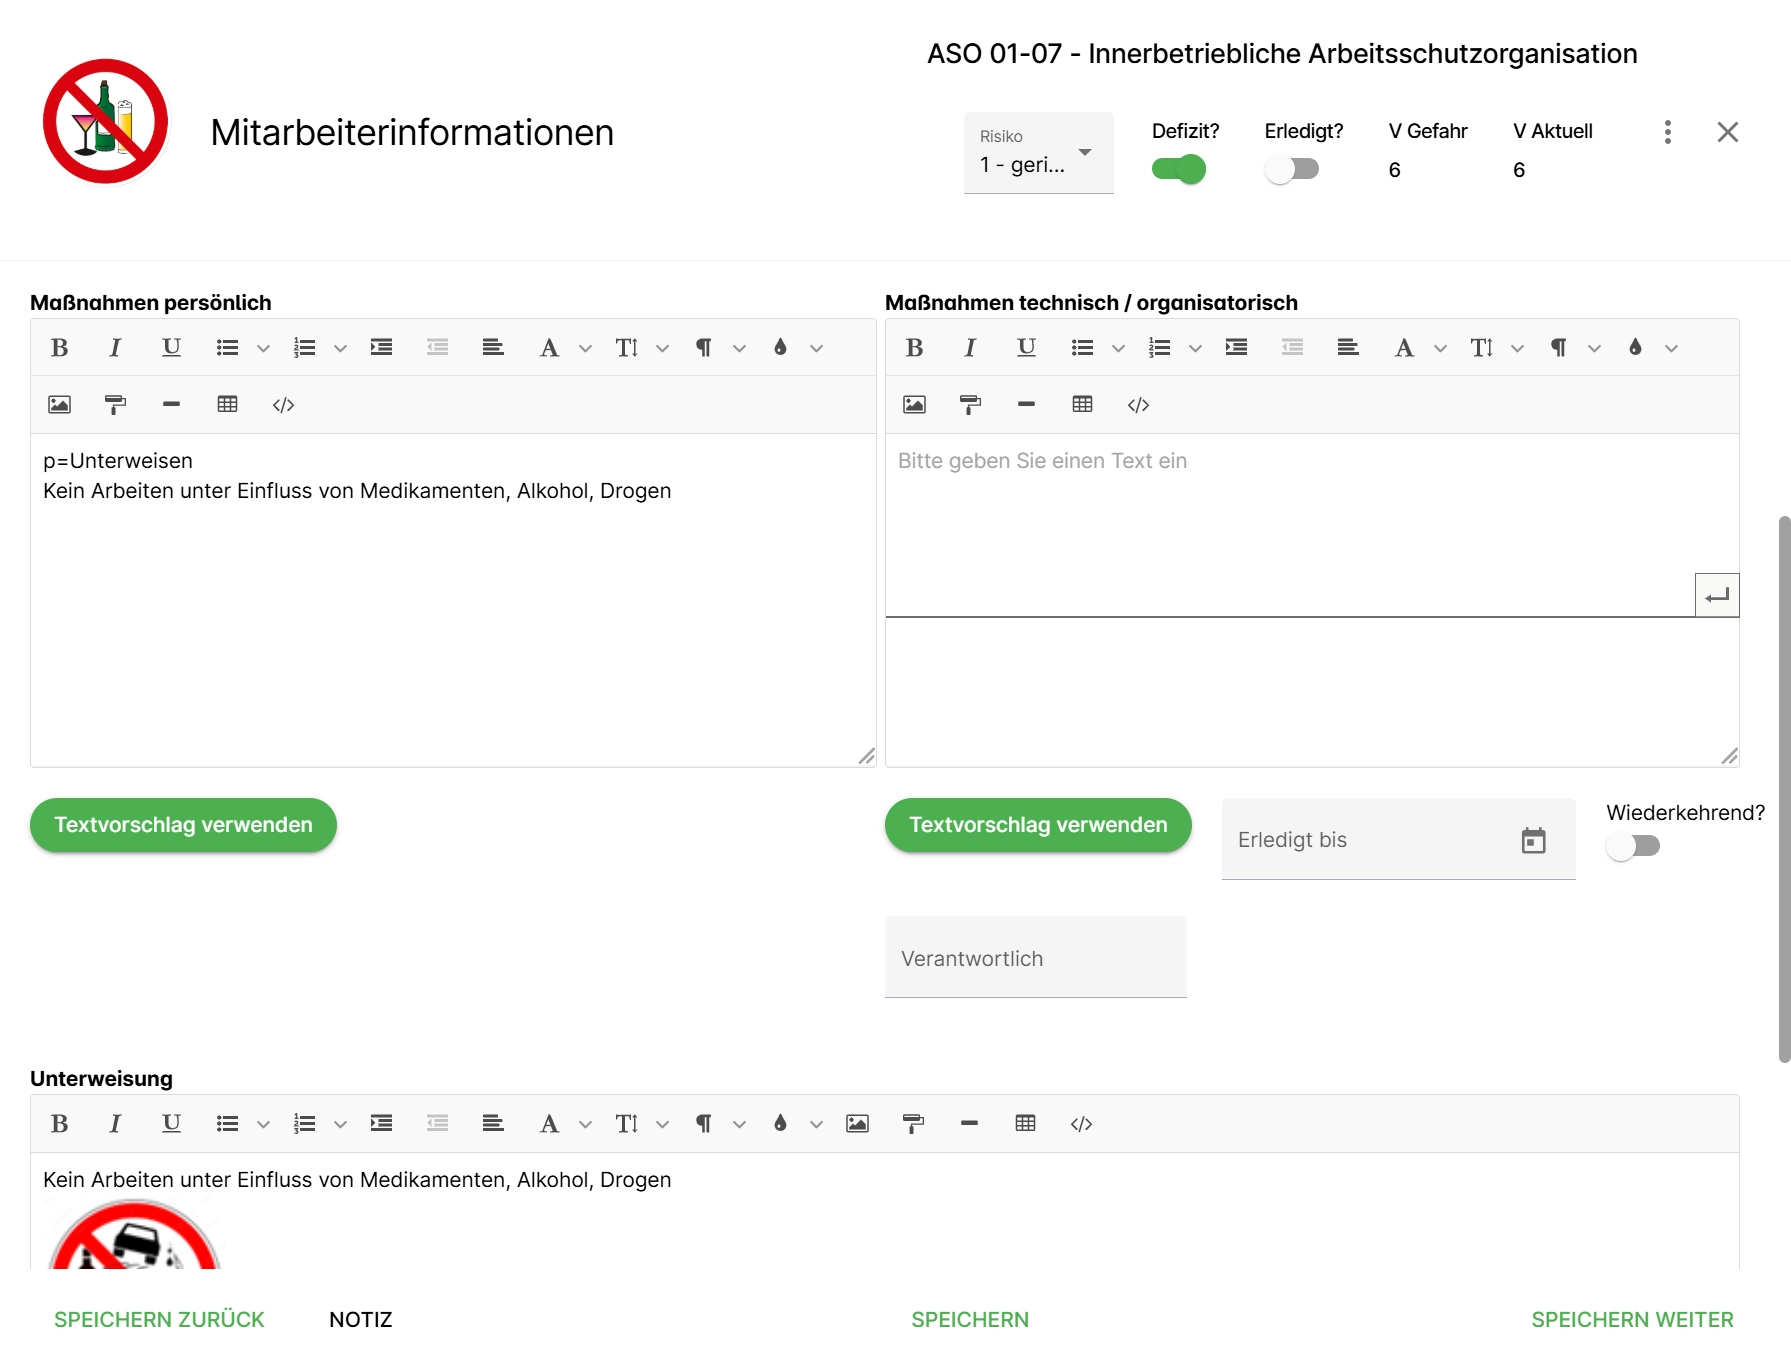Enable the Wiederkehrend switch
The image size is (1791, 1368).
(1632, 846)
